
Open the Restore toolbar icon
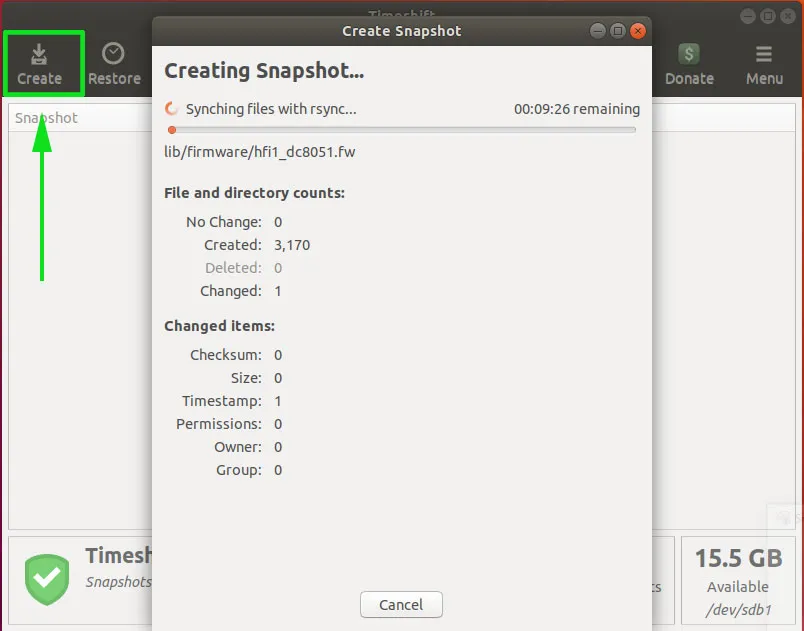click(114, 62)
